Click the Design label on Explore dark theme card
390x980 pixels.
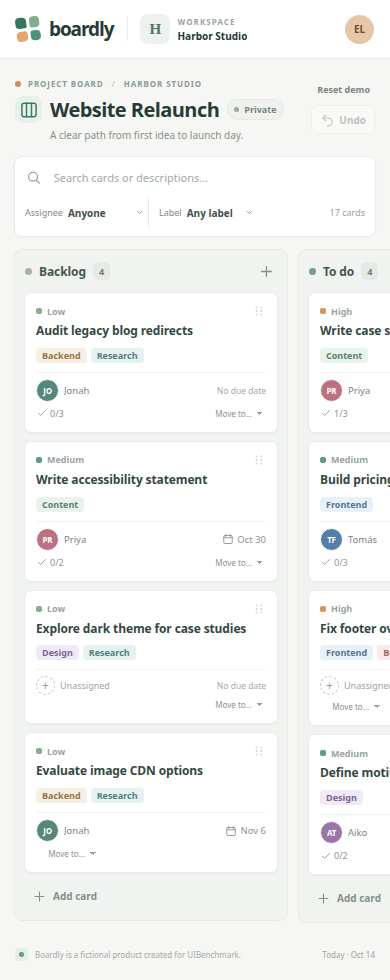[58, 652]
